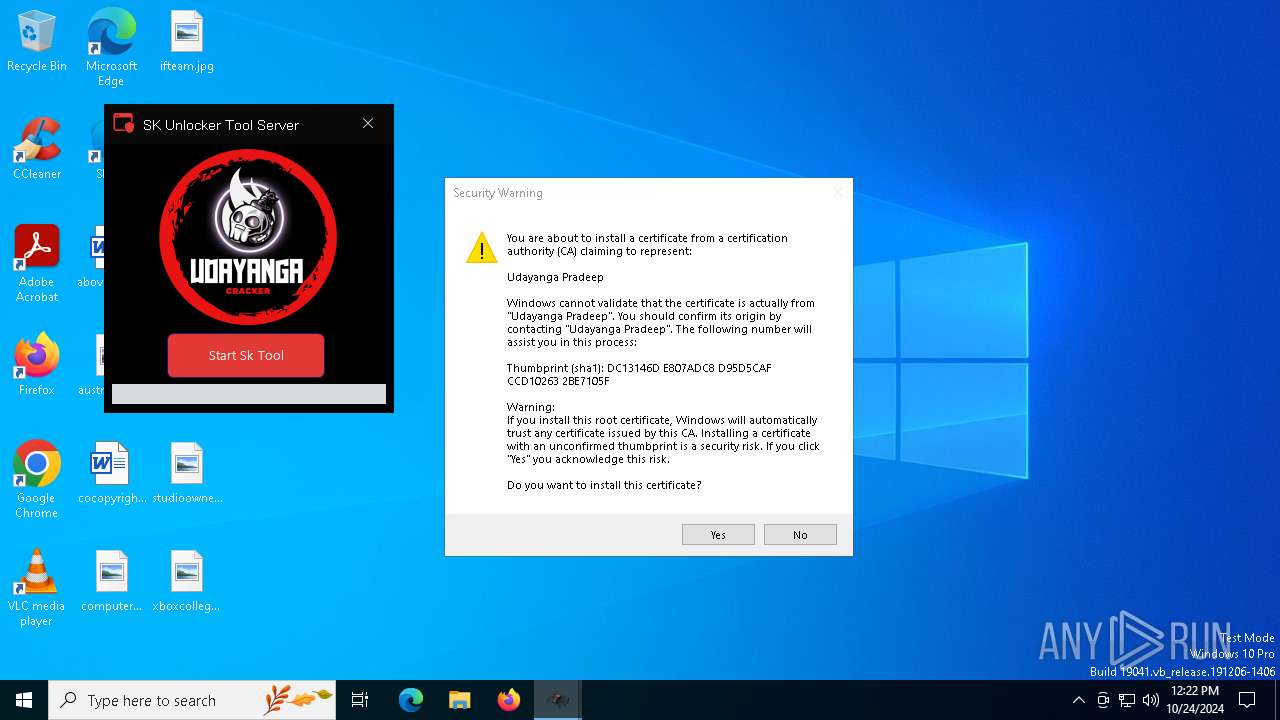
Task: Click No to decline certificate install
Action: 800,535
